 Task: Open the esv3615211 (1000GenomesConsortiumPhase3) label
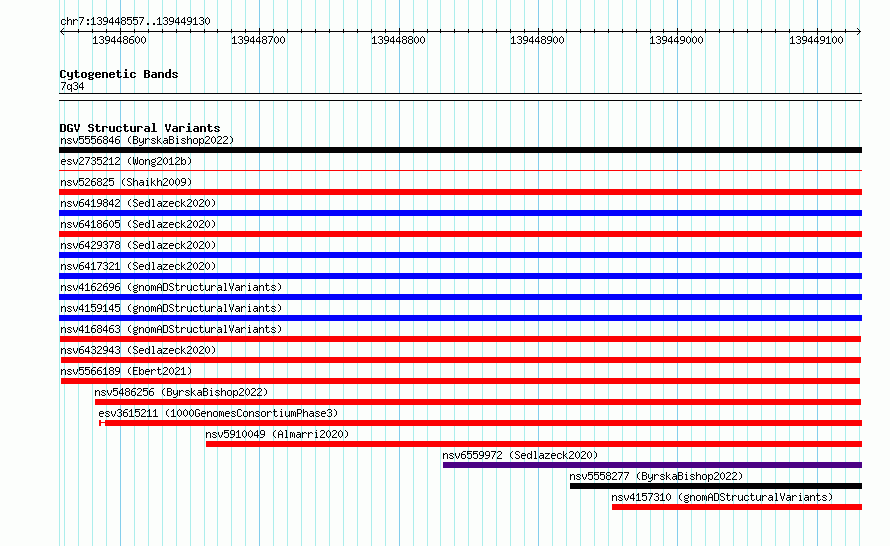coord(218,413)
